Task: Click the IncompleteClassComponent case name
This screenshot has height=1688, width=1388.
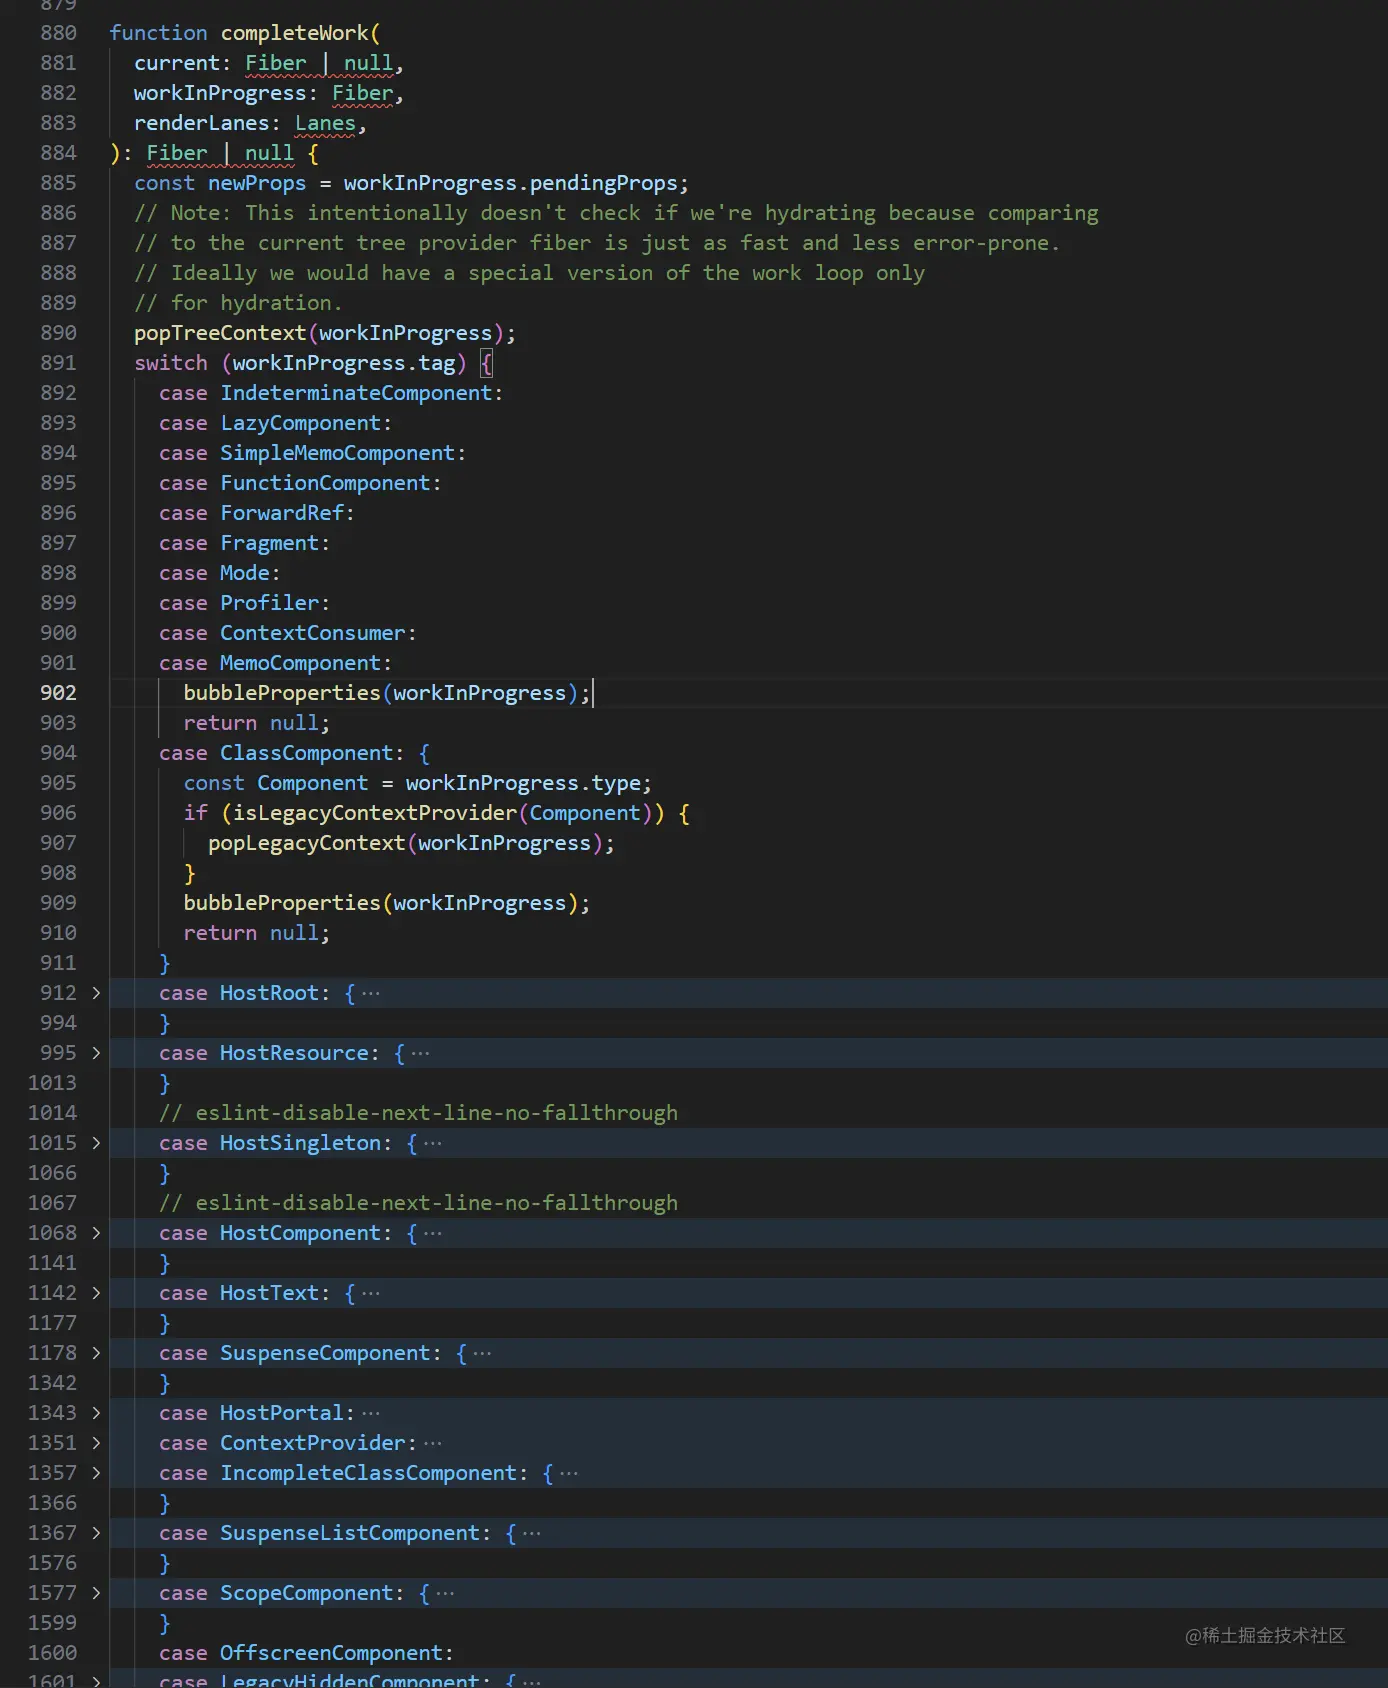Action: pyautogui.click(x=369, y=1473)
